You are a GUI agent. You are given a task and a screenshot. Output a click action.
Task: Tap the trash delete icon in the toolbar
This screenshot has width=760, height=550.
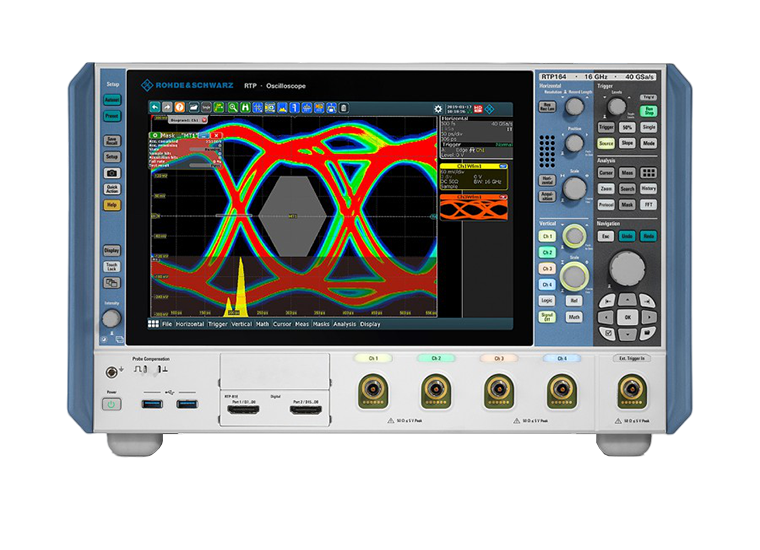coord(344,108)
